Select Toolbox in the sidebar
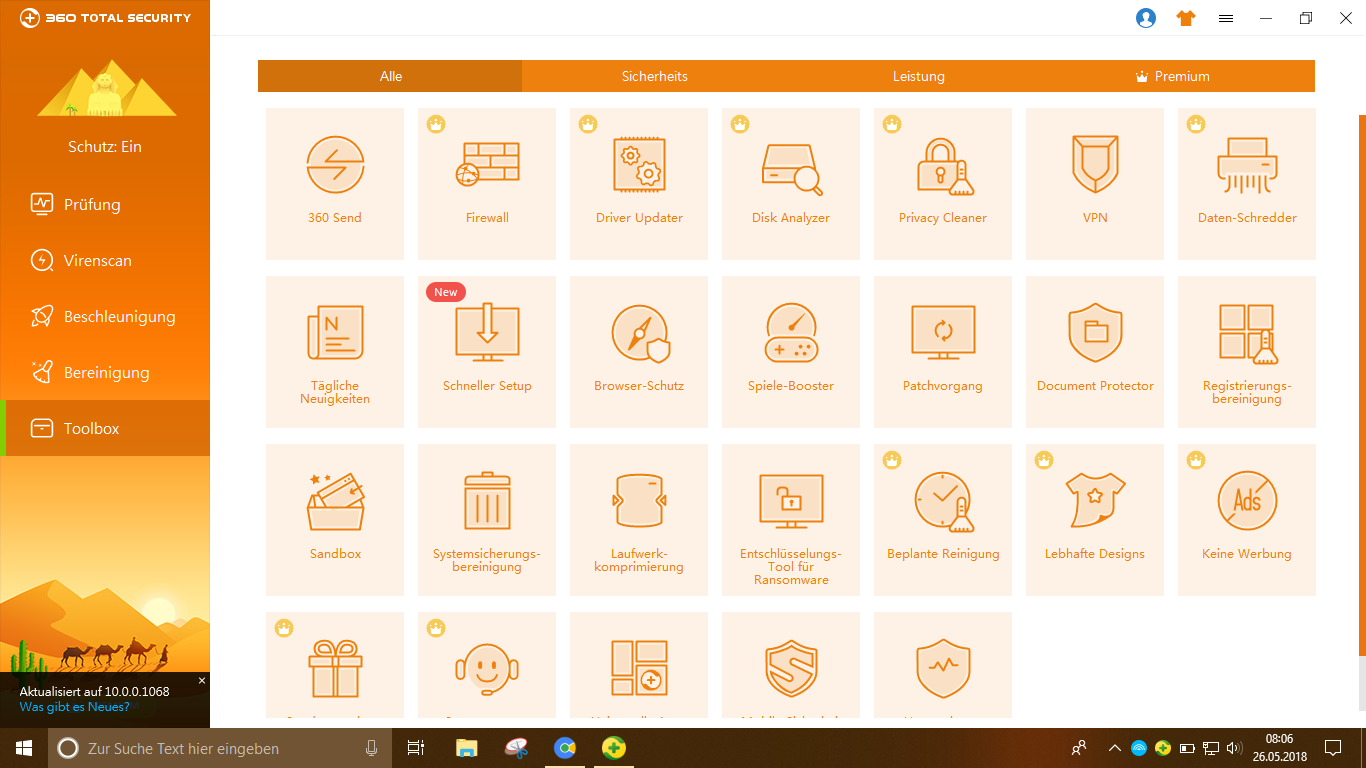 click(x=105, y=428)
